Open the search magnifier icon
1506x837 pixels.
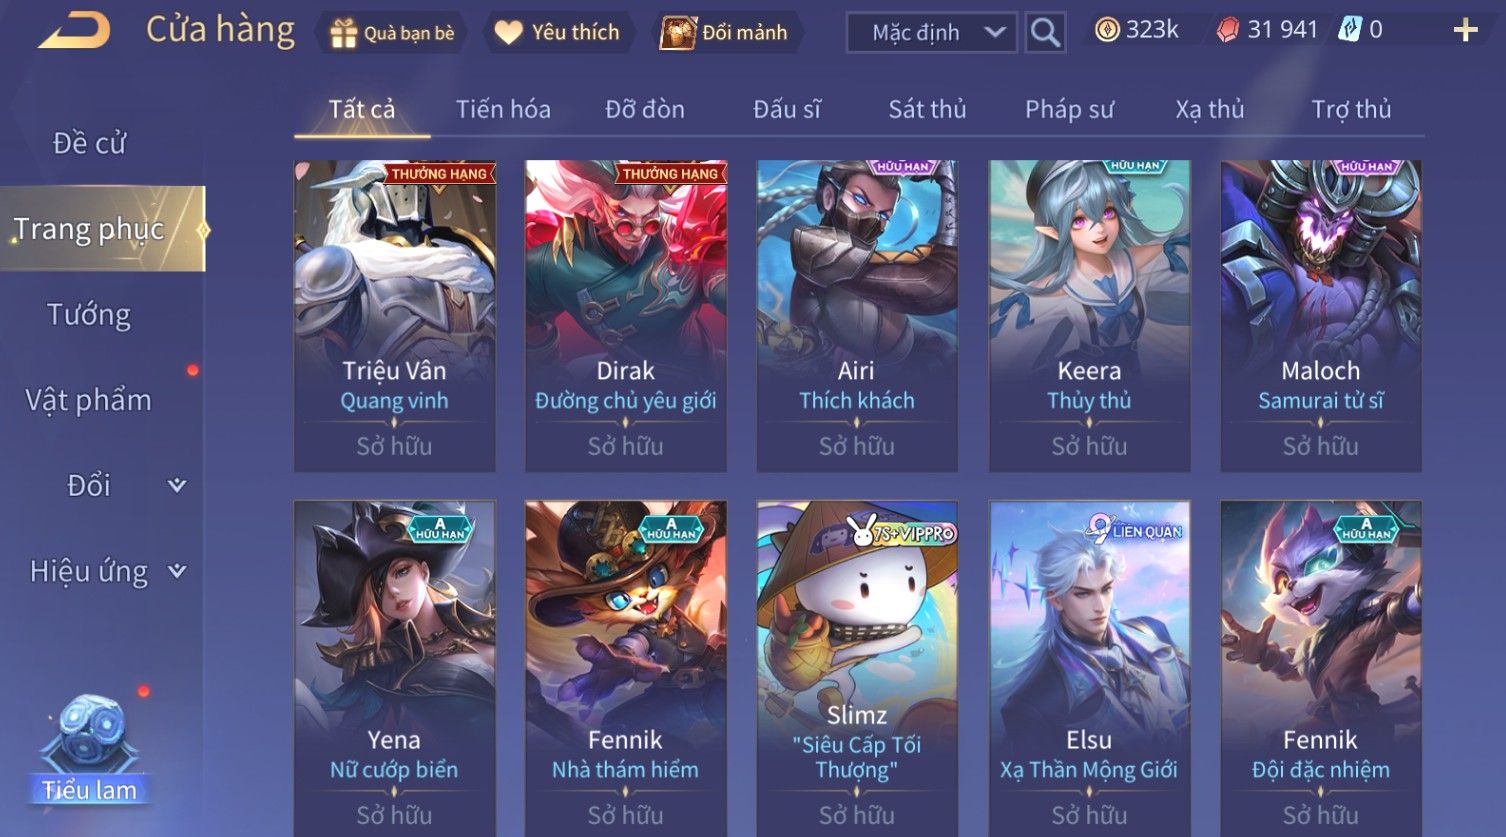tap(1045, 33)
